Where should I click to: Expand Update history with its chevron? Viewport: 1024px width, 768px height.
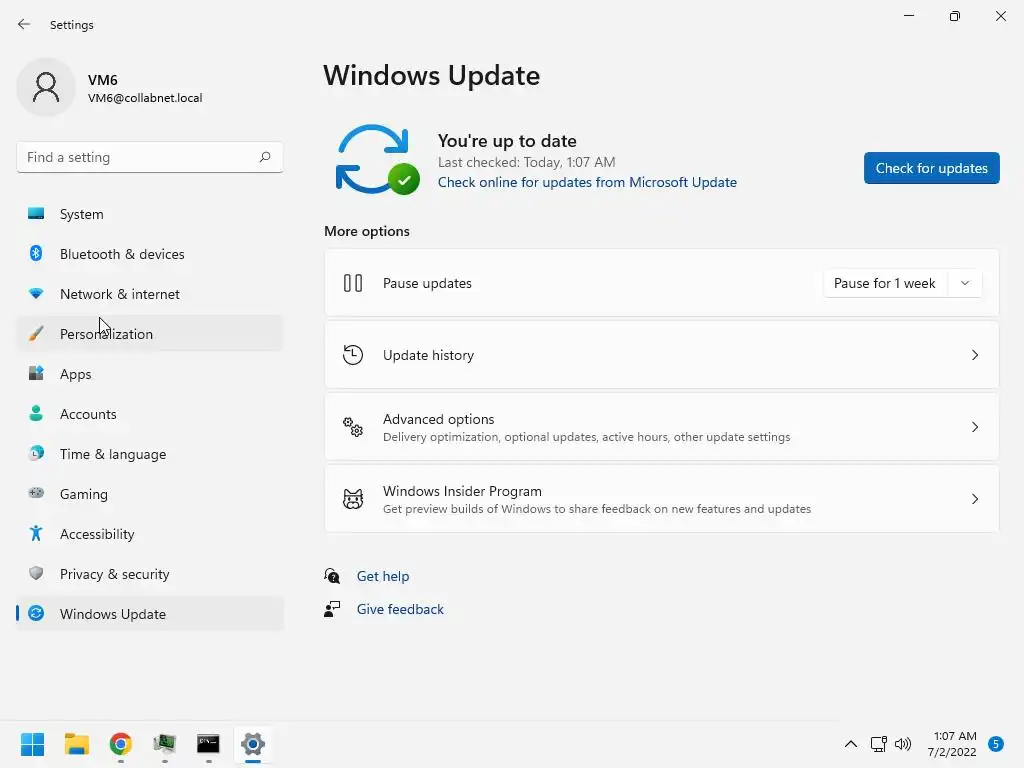tap(974, 355)
